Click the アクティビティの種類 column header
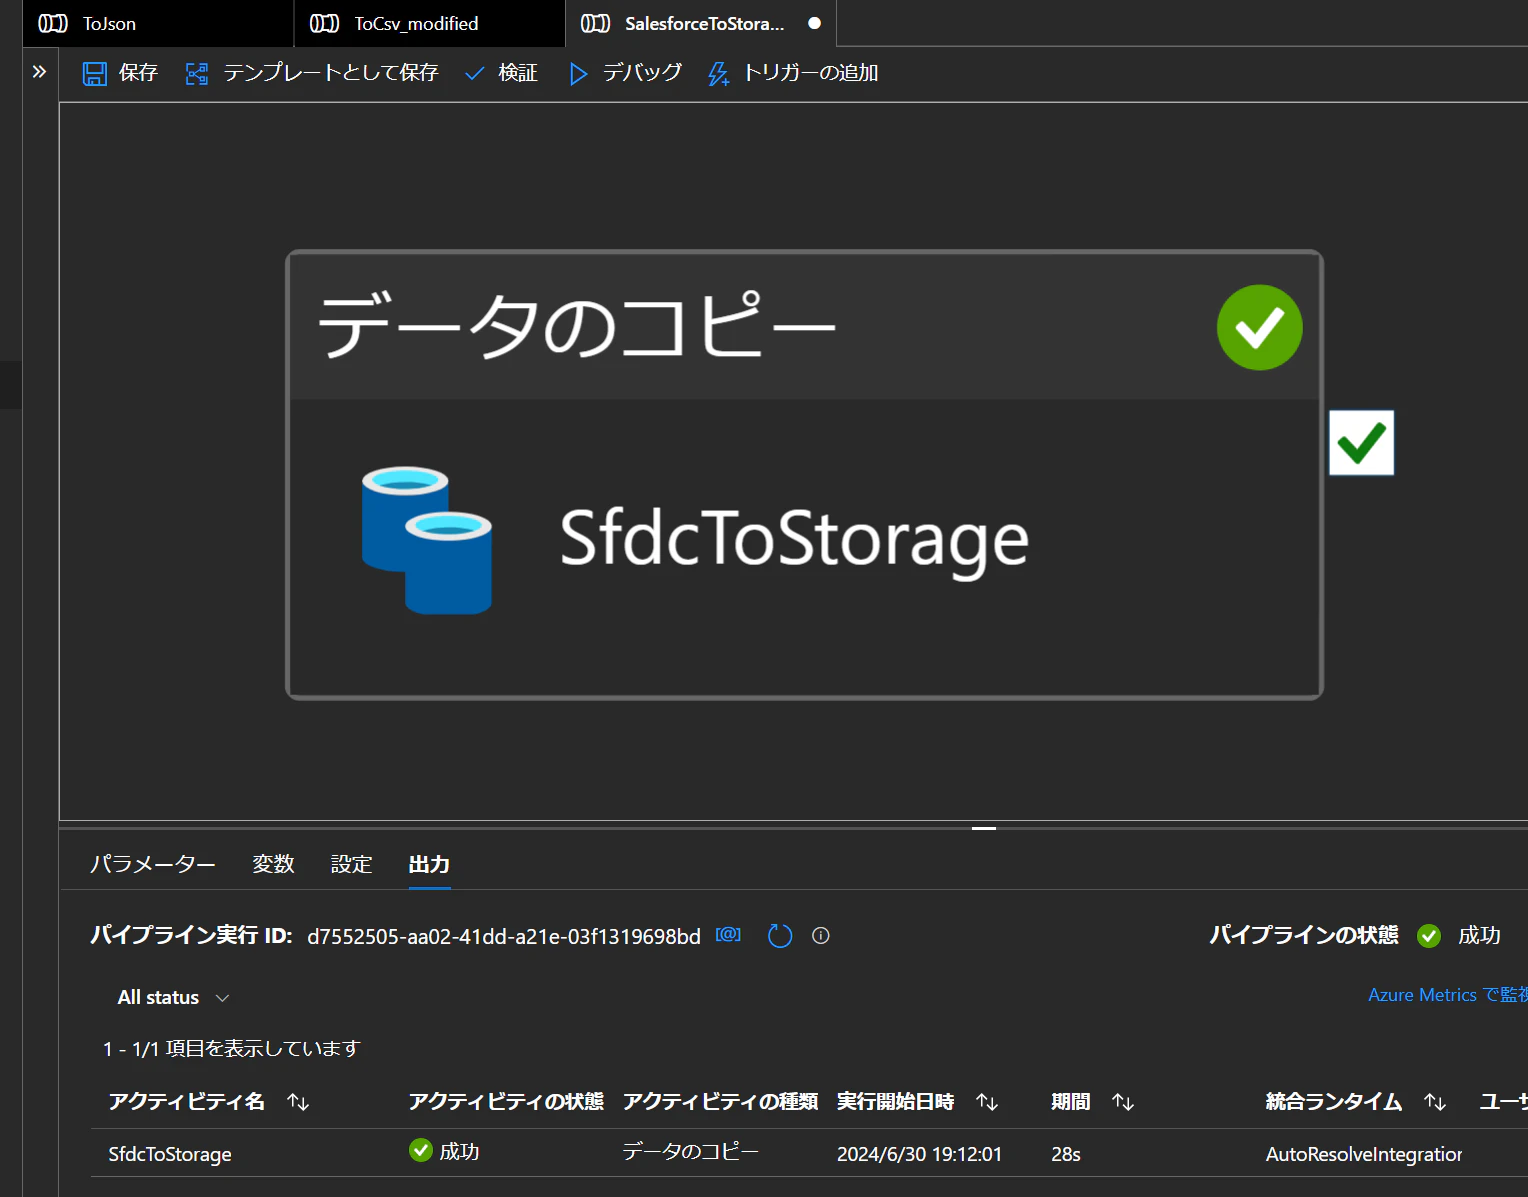The image size is (1528, 1197). tap(720, 1101)
